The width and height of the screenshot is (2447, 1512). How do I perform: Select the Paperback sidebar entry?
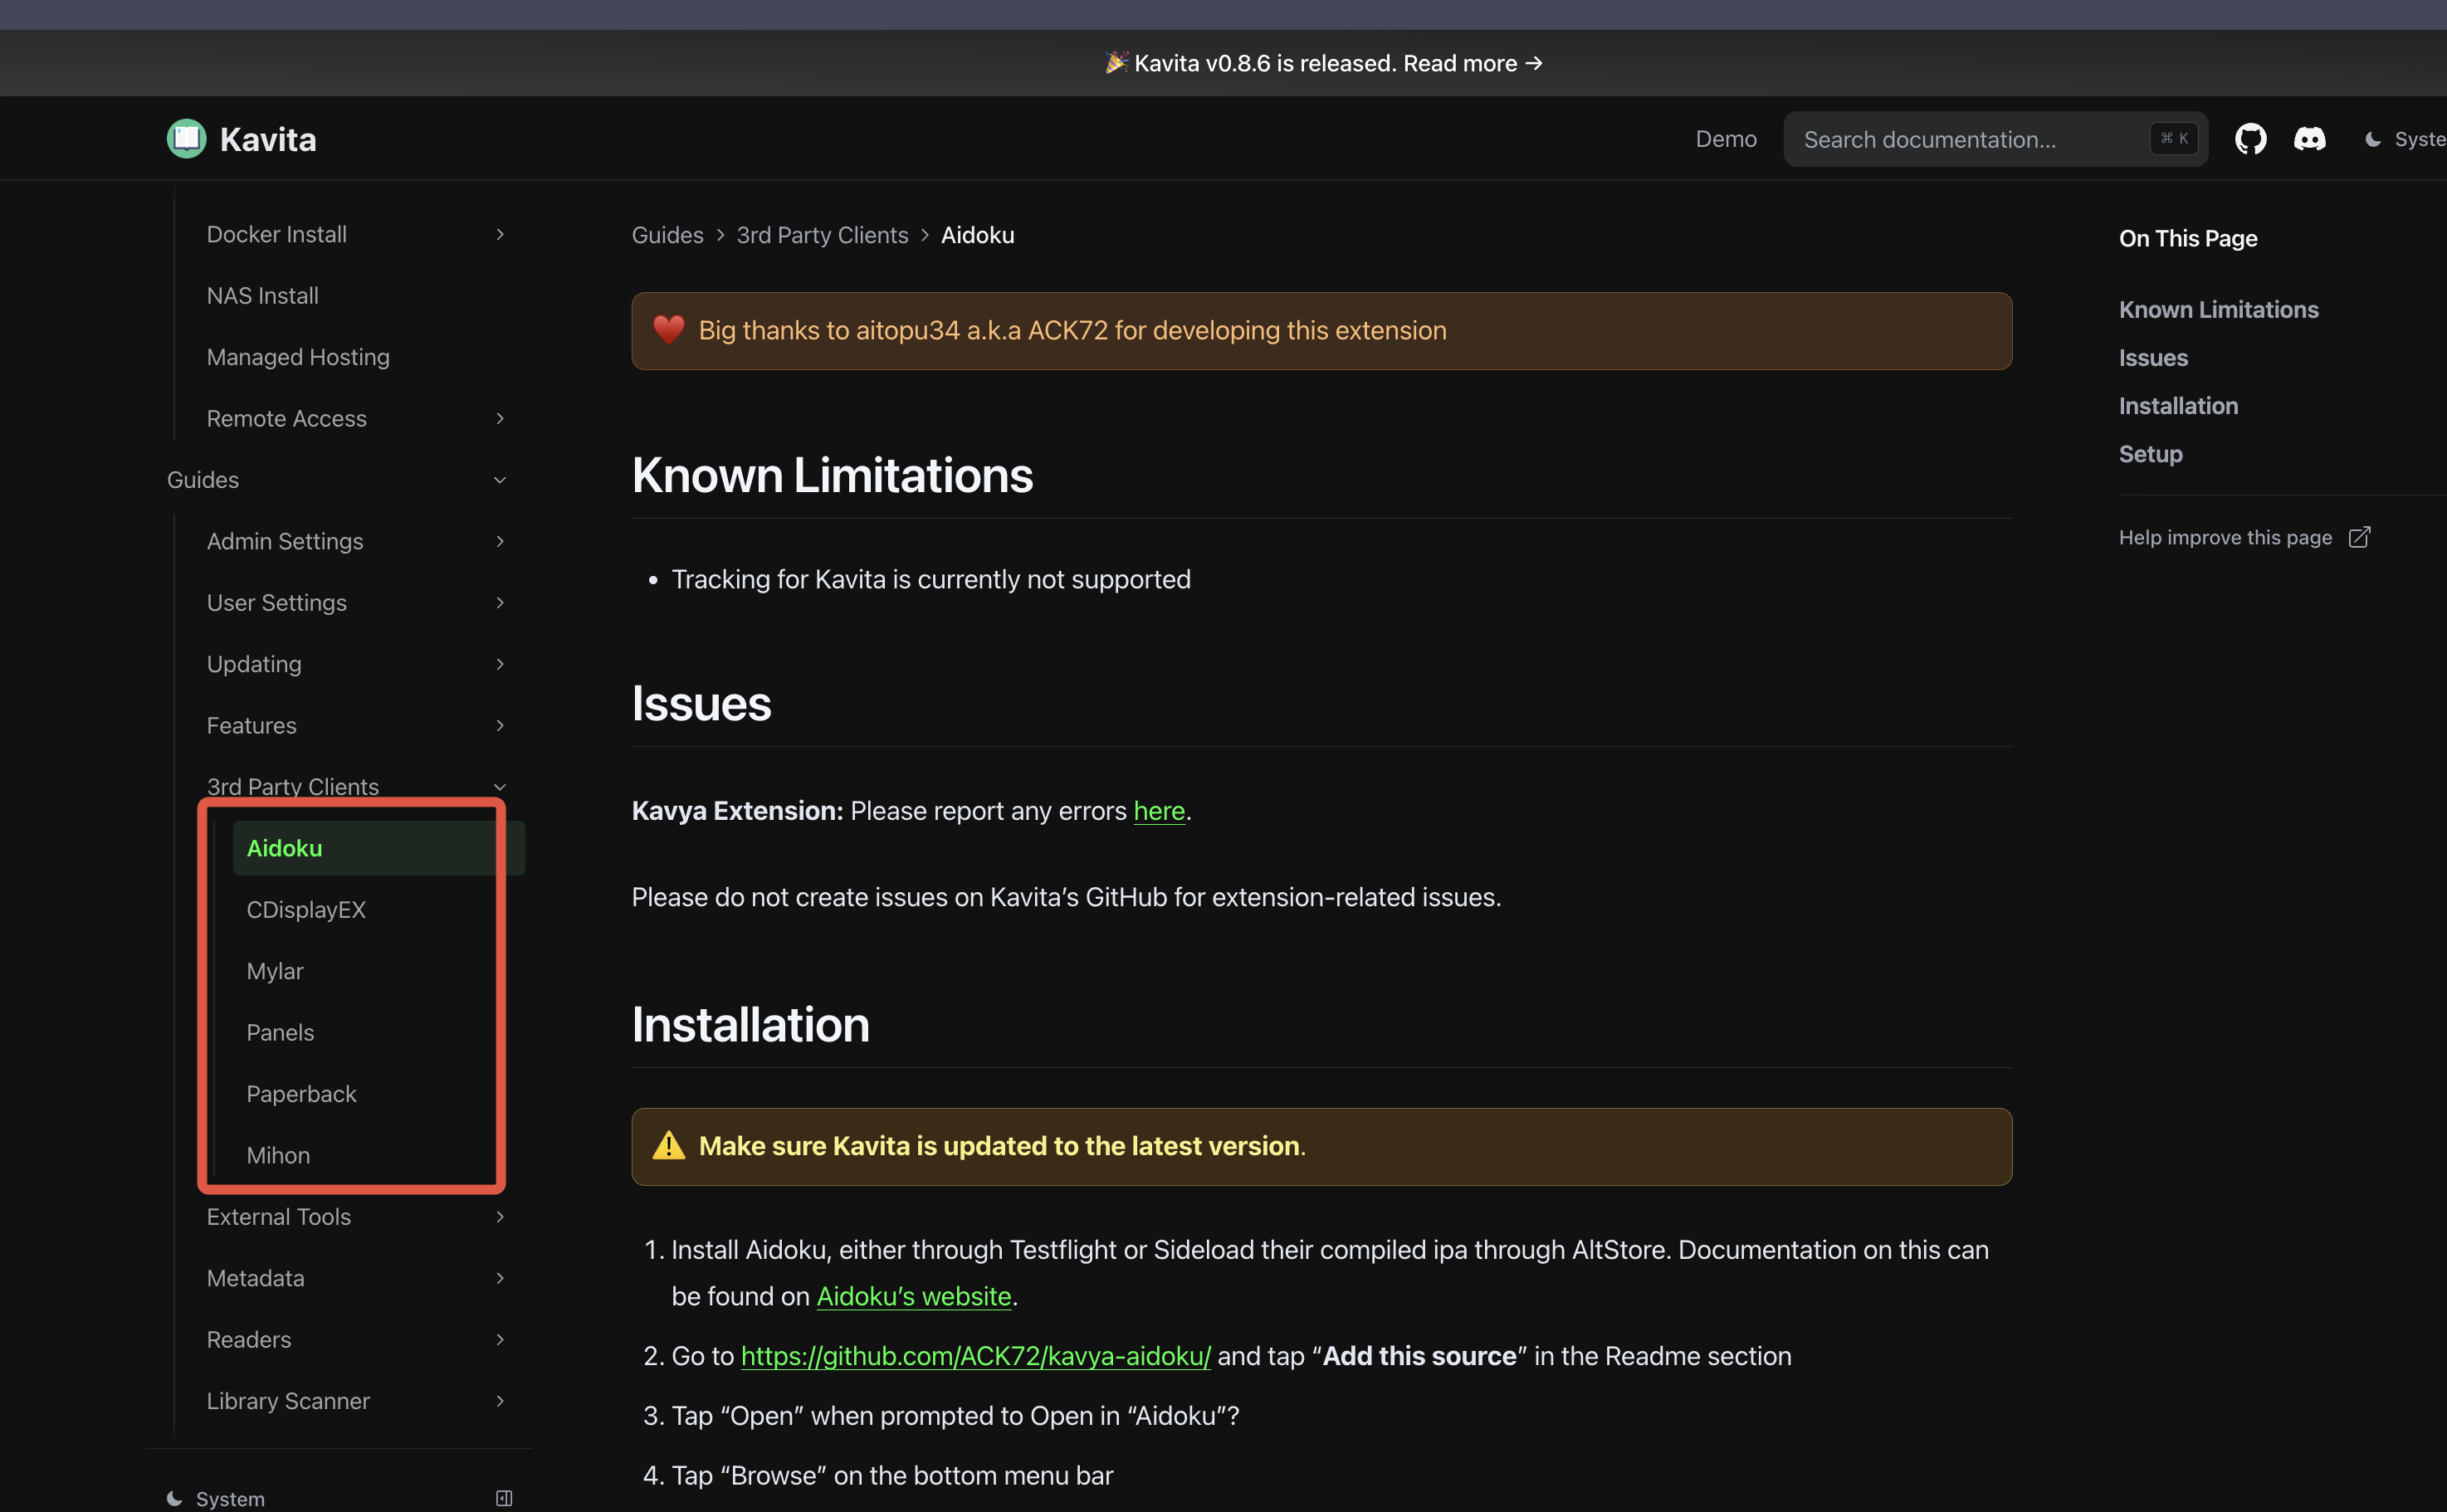tap(301, 1094)
